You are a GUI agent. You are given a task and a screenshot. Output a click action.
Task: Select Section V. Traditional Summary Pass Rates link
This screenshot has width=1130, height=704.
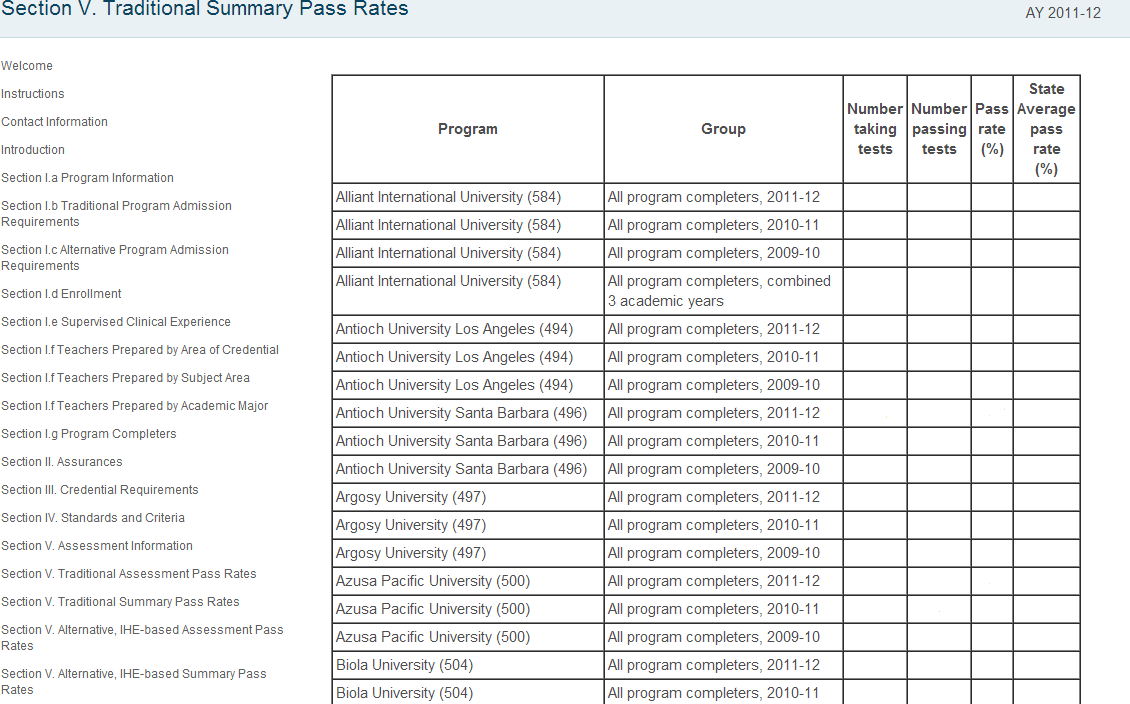[x=120, y=603]
